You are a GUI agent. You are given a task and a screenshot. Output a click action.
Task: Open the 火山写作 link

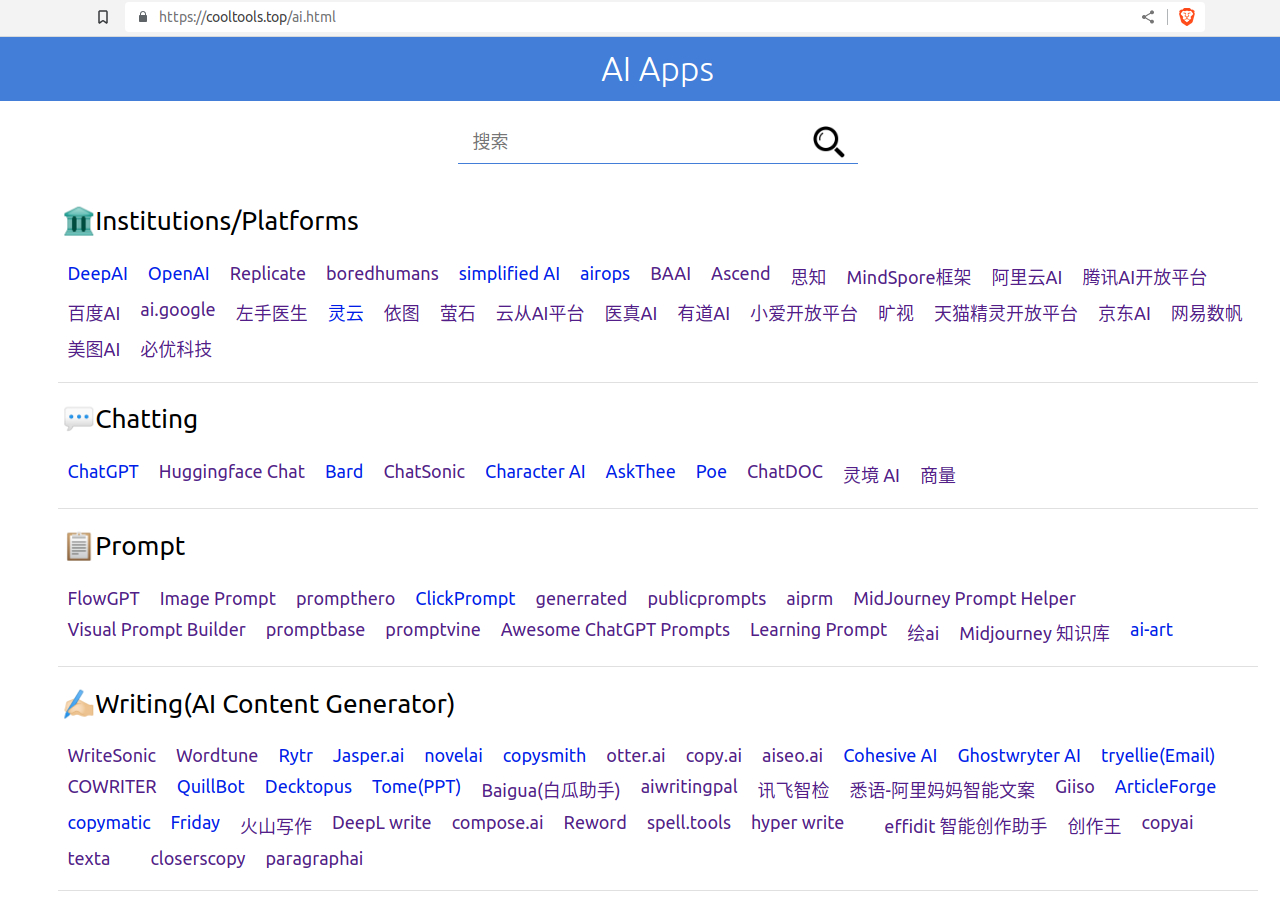click(x=276, y=827)
